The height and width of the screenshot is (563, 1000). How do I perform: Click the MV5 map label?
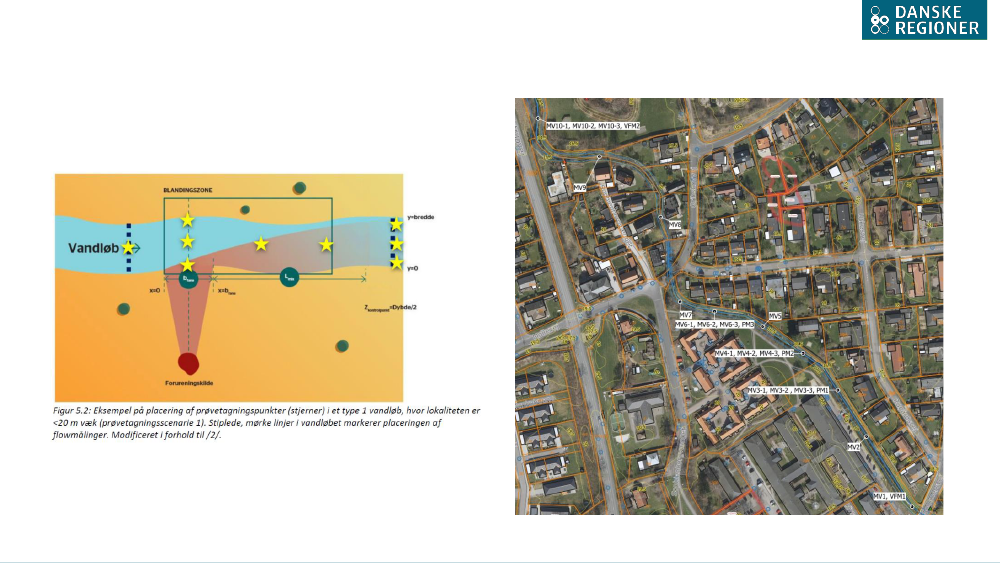point(775,316)
